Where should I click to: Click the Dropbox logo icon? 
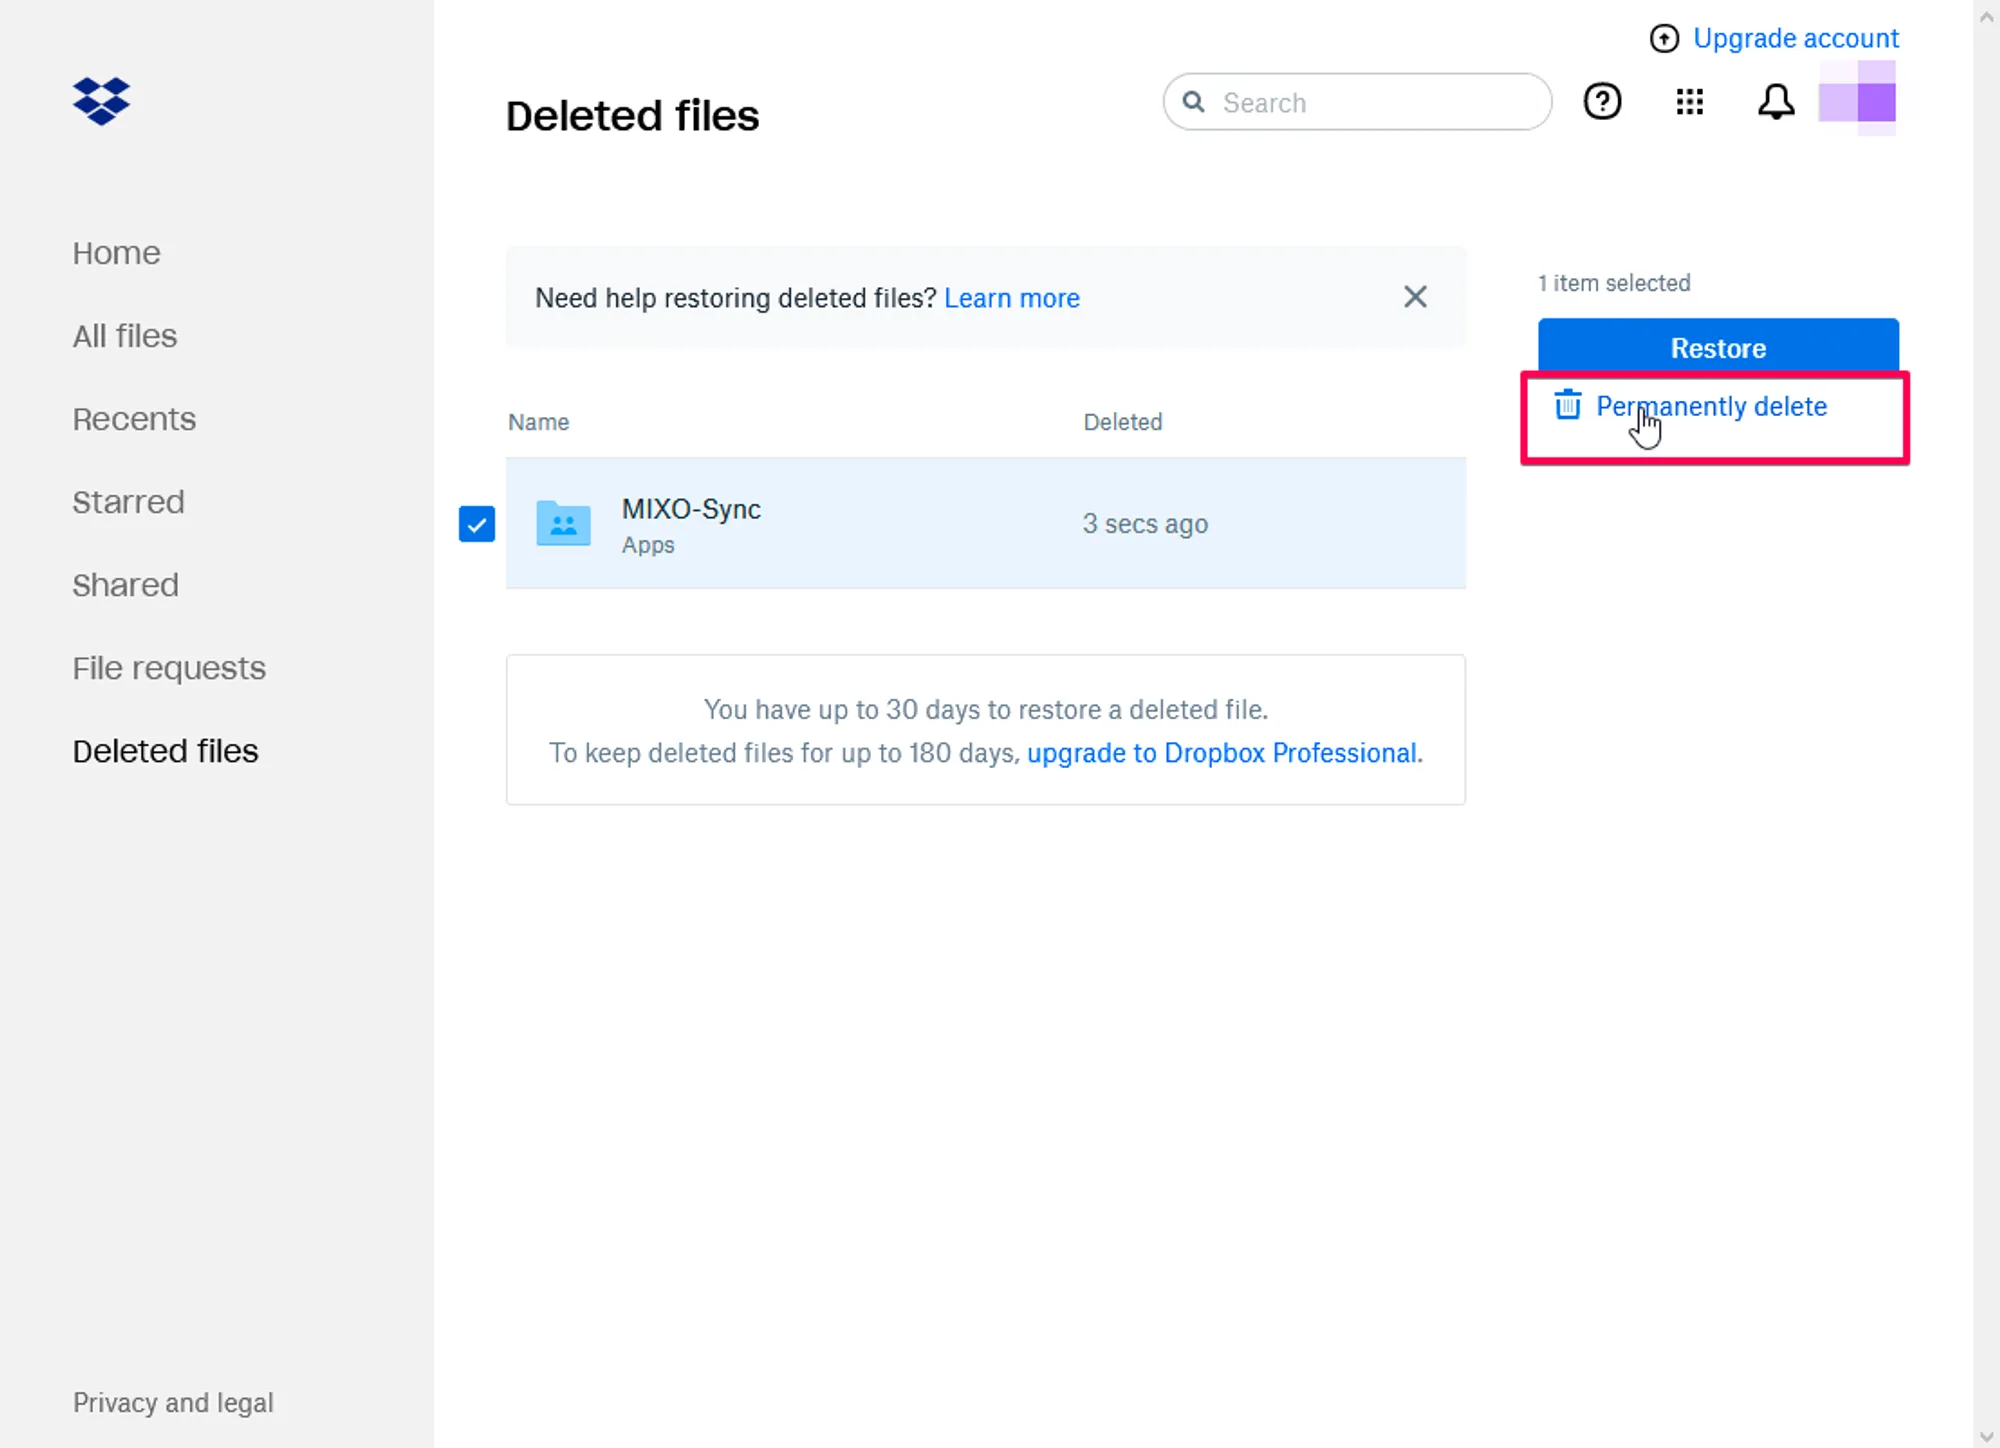click(101, 101)
